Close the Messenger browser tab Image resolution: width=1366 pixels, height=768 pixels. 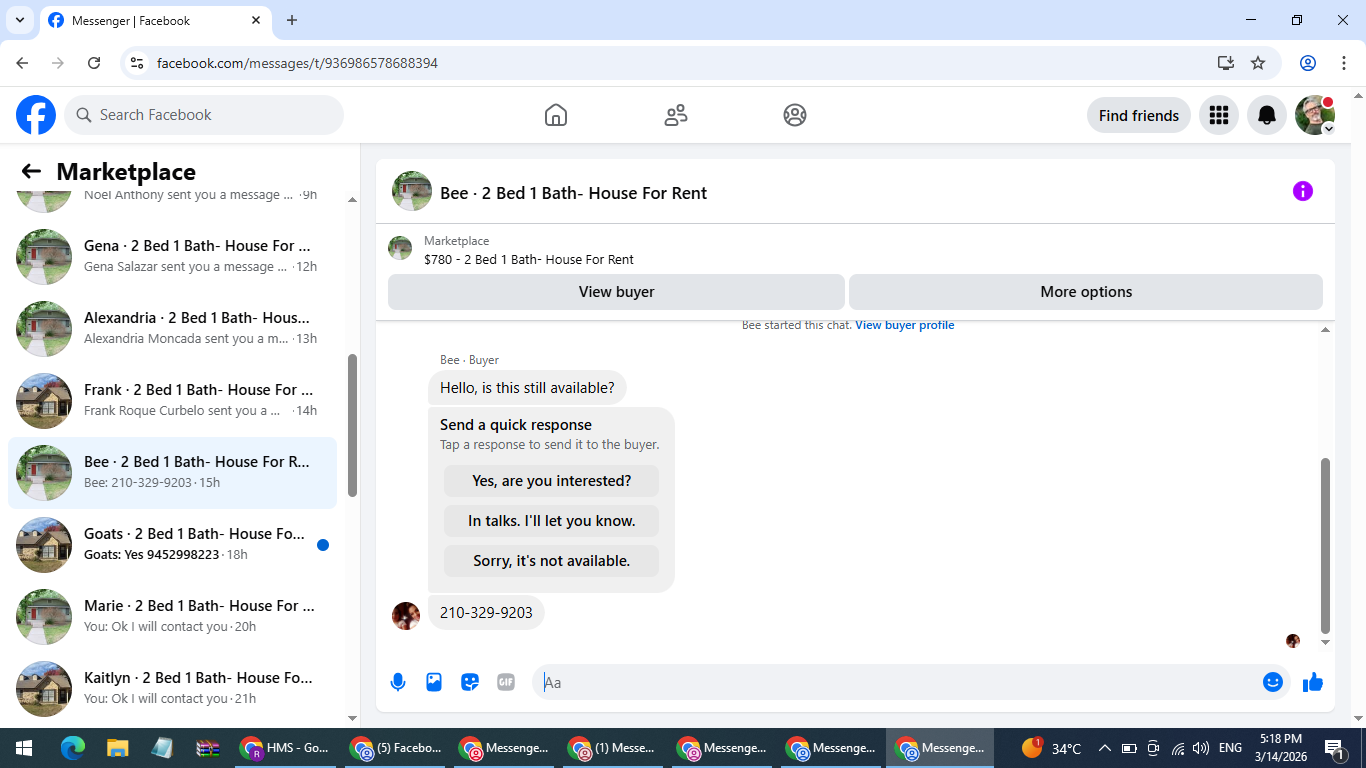click(x=255, y=20)
